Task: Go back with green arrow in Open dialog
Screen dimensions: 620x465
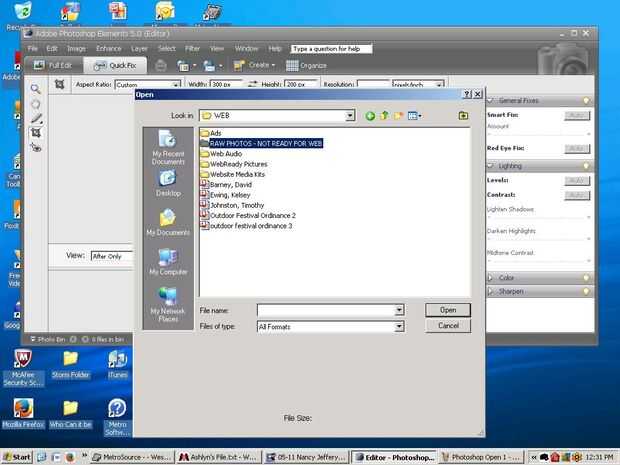Action: tap(370, 116)
